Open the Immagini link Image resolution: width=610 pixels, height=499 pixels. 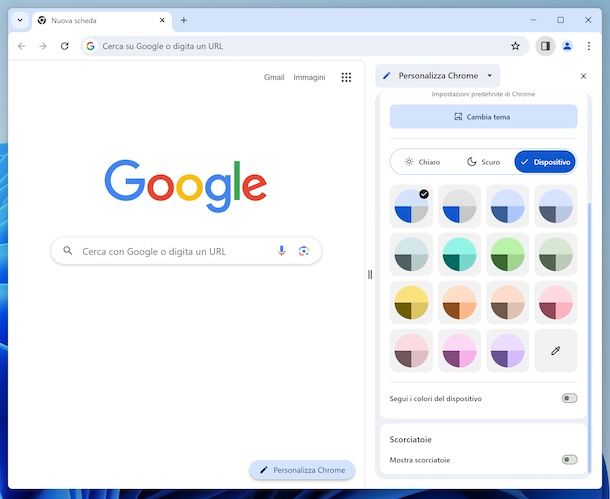tap(309, 77)
